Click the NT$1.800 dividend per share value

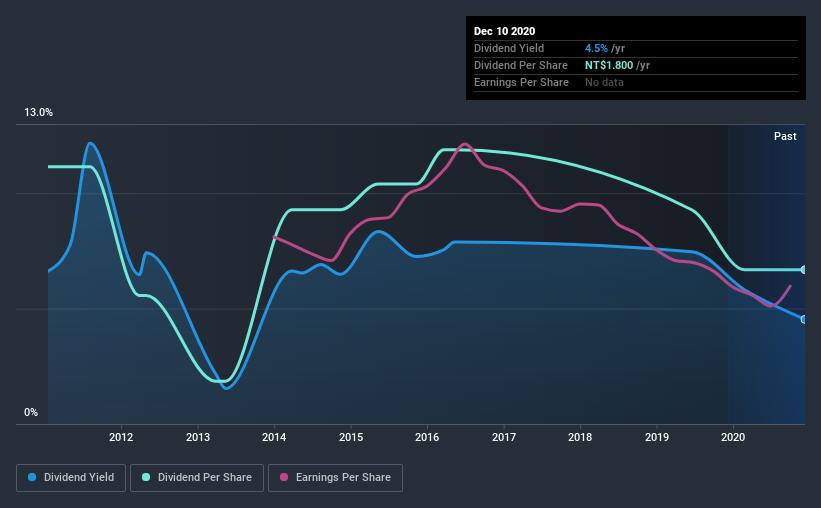tap(609, 65)
